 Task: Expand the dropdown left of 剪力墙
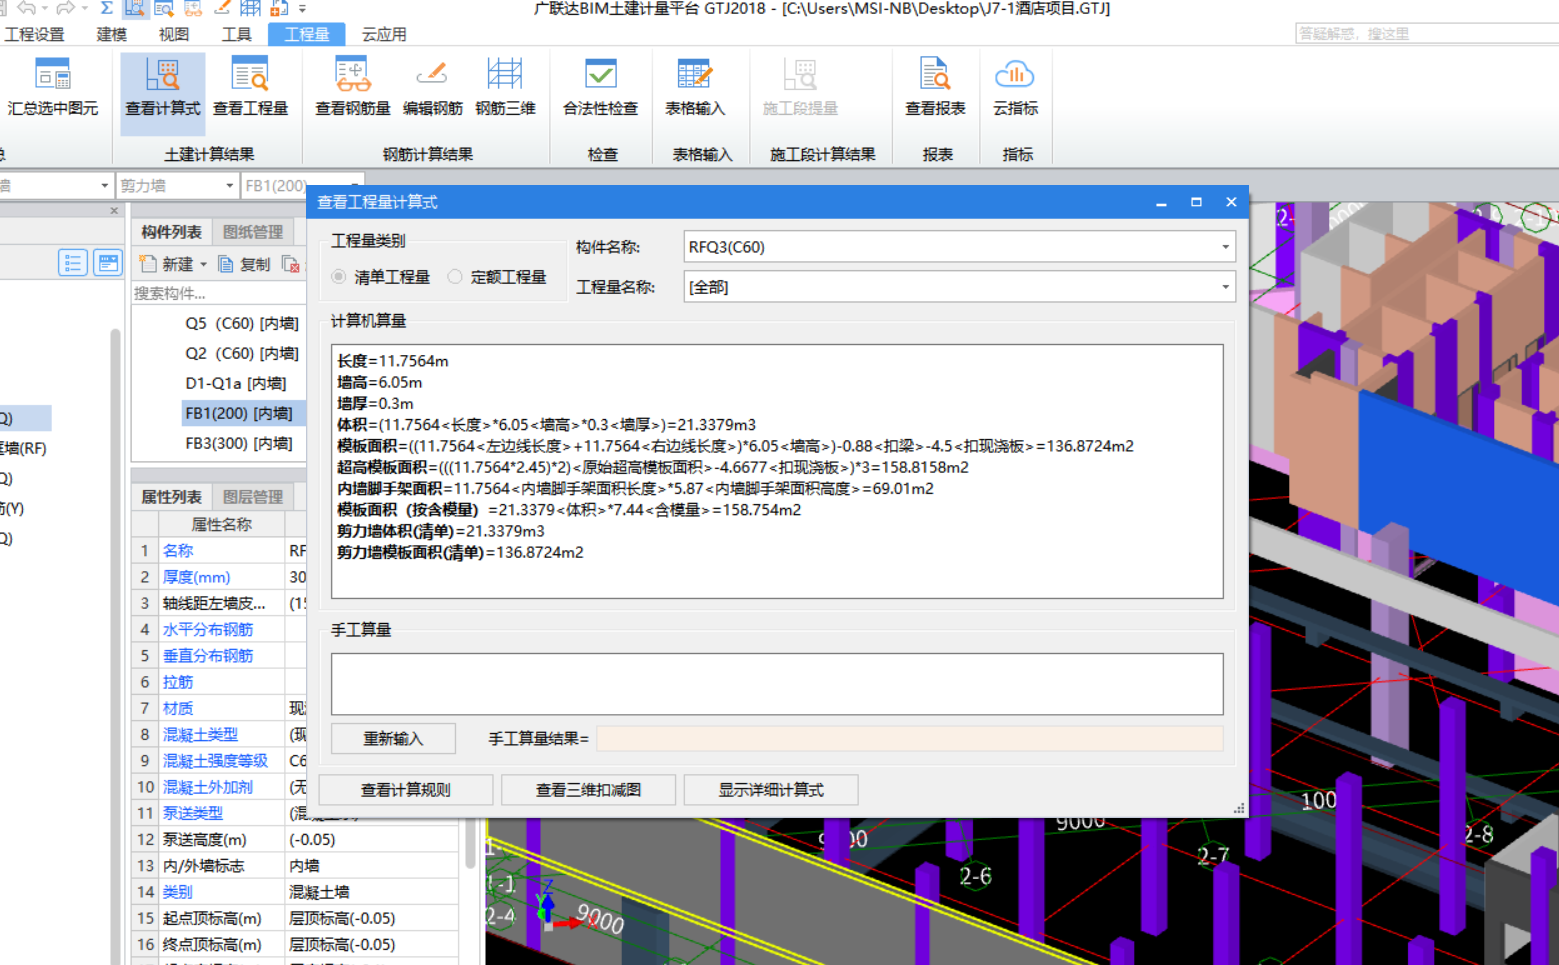tap(104, 186)
